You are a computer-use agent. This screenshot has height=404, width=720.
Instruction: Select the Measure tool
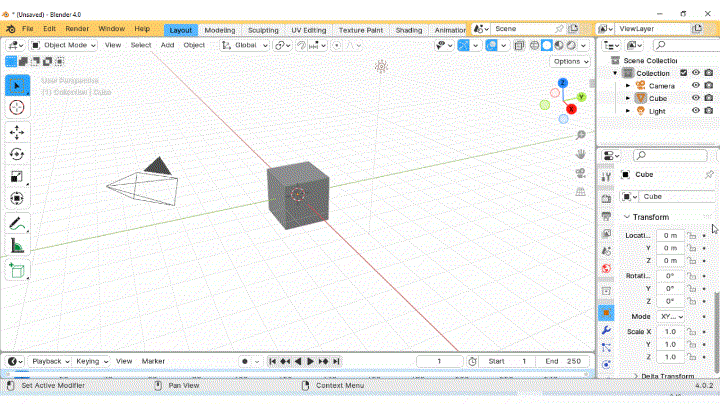(17, 246)
